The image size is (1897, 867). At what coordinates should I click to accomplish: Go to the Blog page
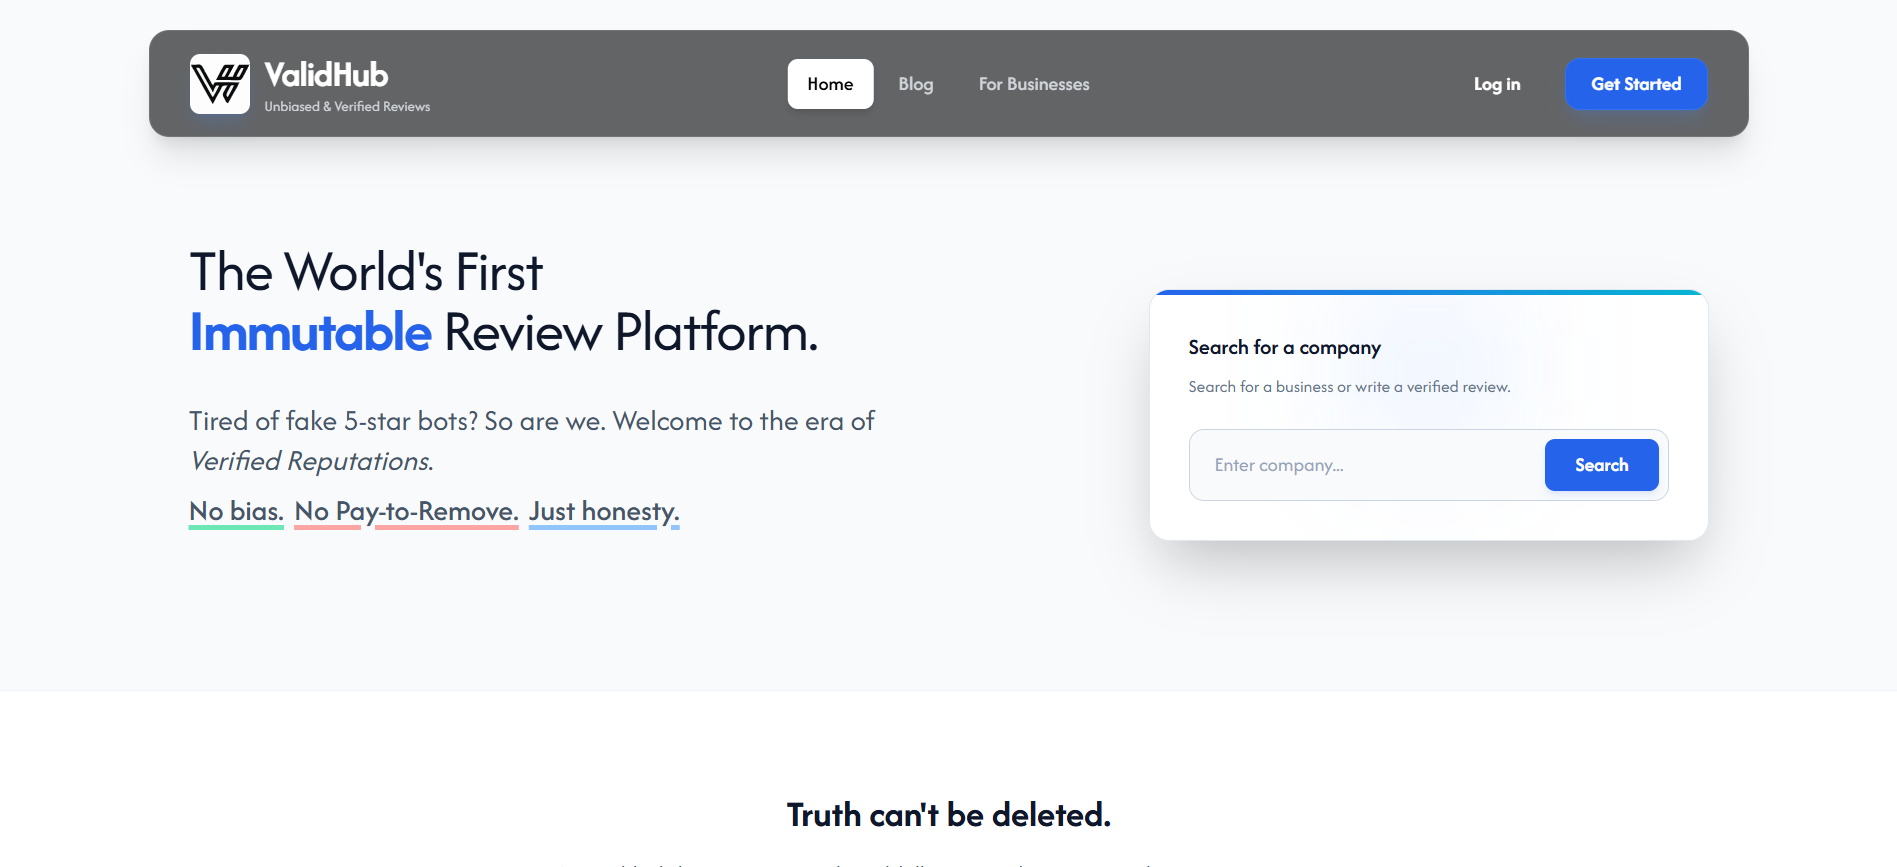click(916, 84)
